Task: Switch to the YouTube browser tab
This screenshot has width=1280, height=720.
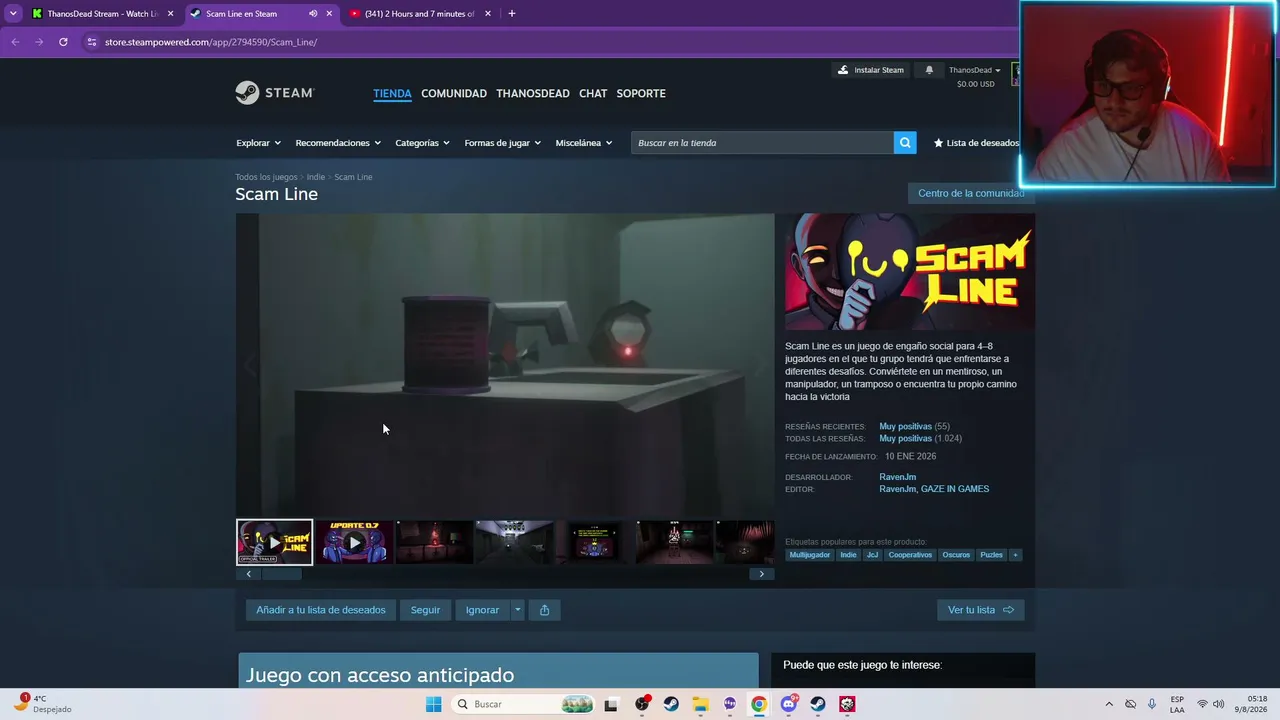Action: (x=421, y=14)
